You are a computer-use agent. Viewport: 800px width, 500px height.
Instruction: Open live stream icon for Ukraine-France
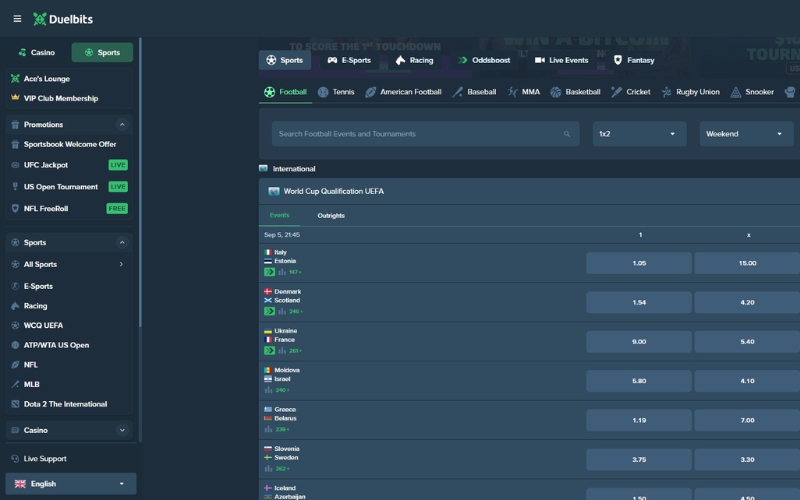click(269, 351)
